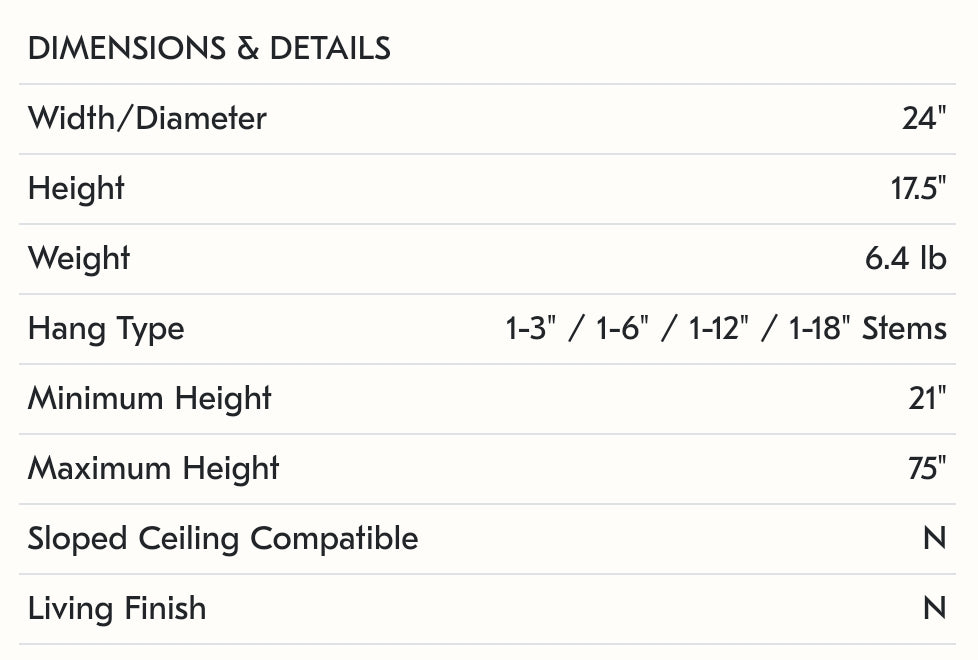
Task: Click the 17.5" height value
Action: [918, 189]
